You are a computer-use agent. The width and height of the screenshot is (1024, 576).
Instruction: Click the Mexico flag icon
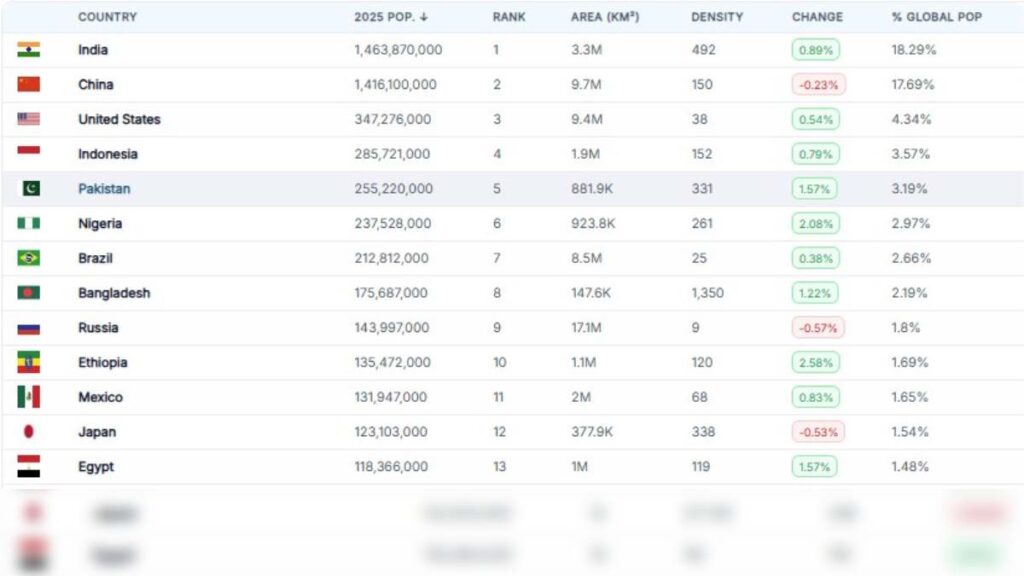(x=28, y=397)
